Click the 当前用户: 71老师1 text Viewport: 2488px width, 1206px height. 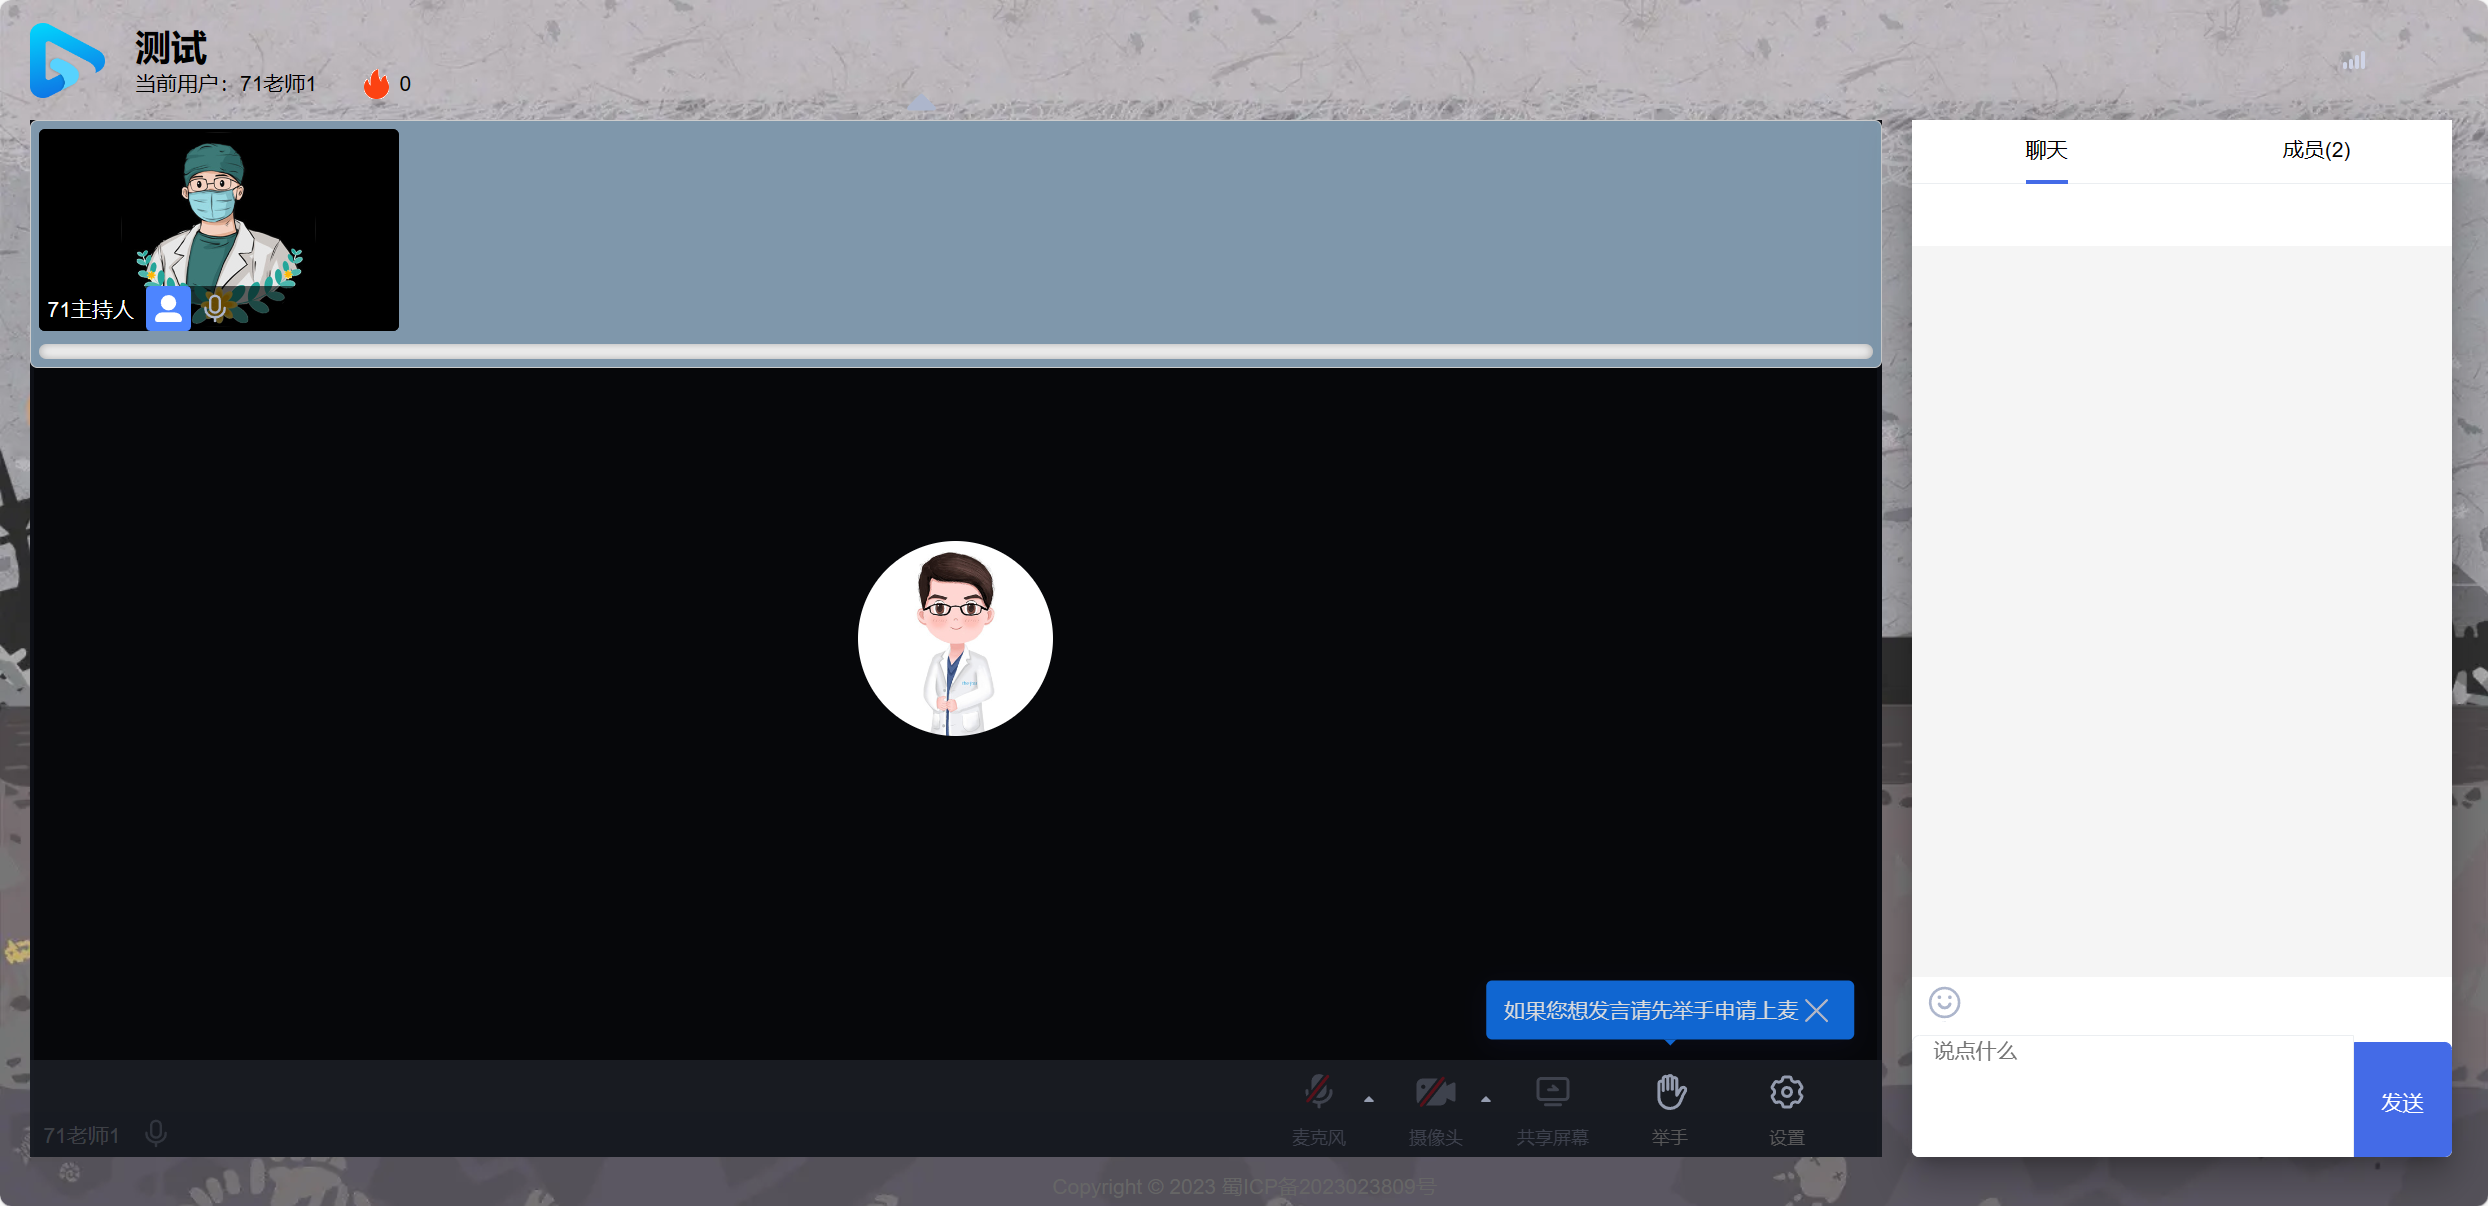pos(226,84)
